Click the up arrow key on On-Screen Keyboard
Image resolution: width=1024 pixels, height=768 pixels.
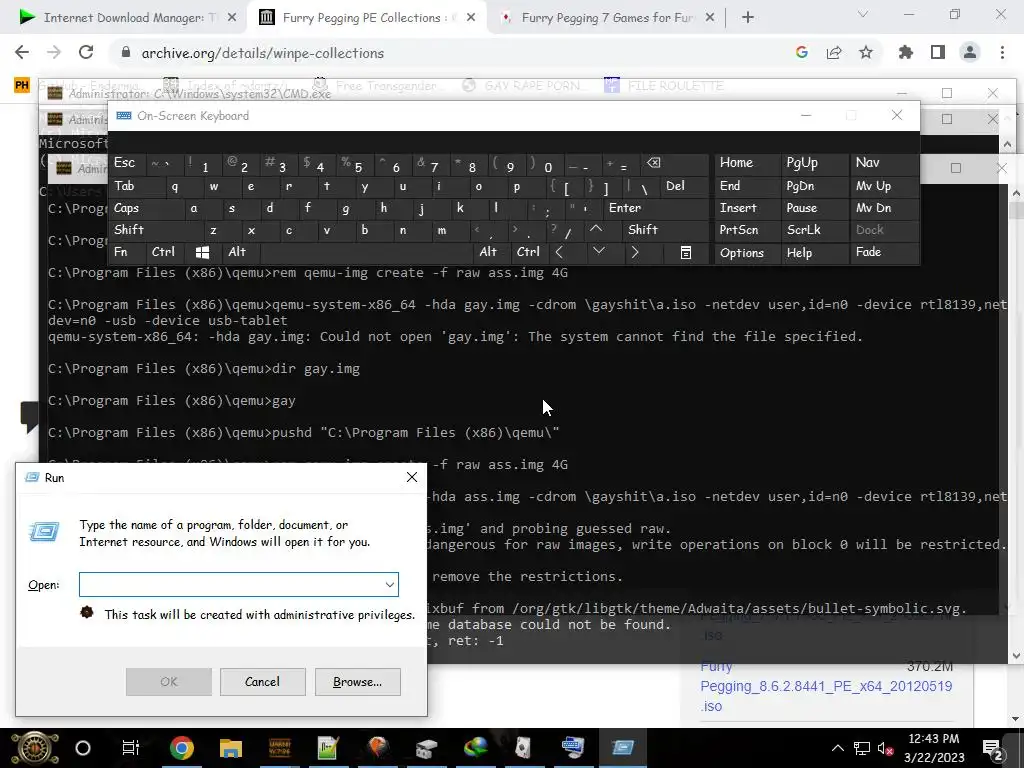tap(596, 229)
